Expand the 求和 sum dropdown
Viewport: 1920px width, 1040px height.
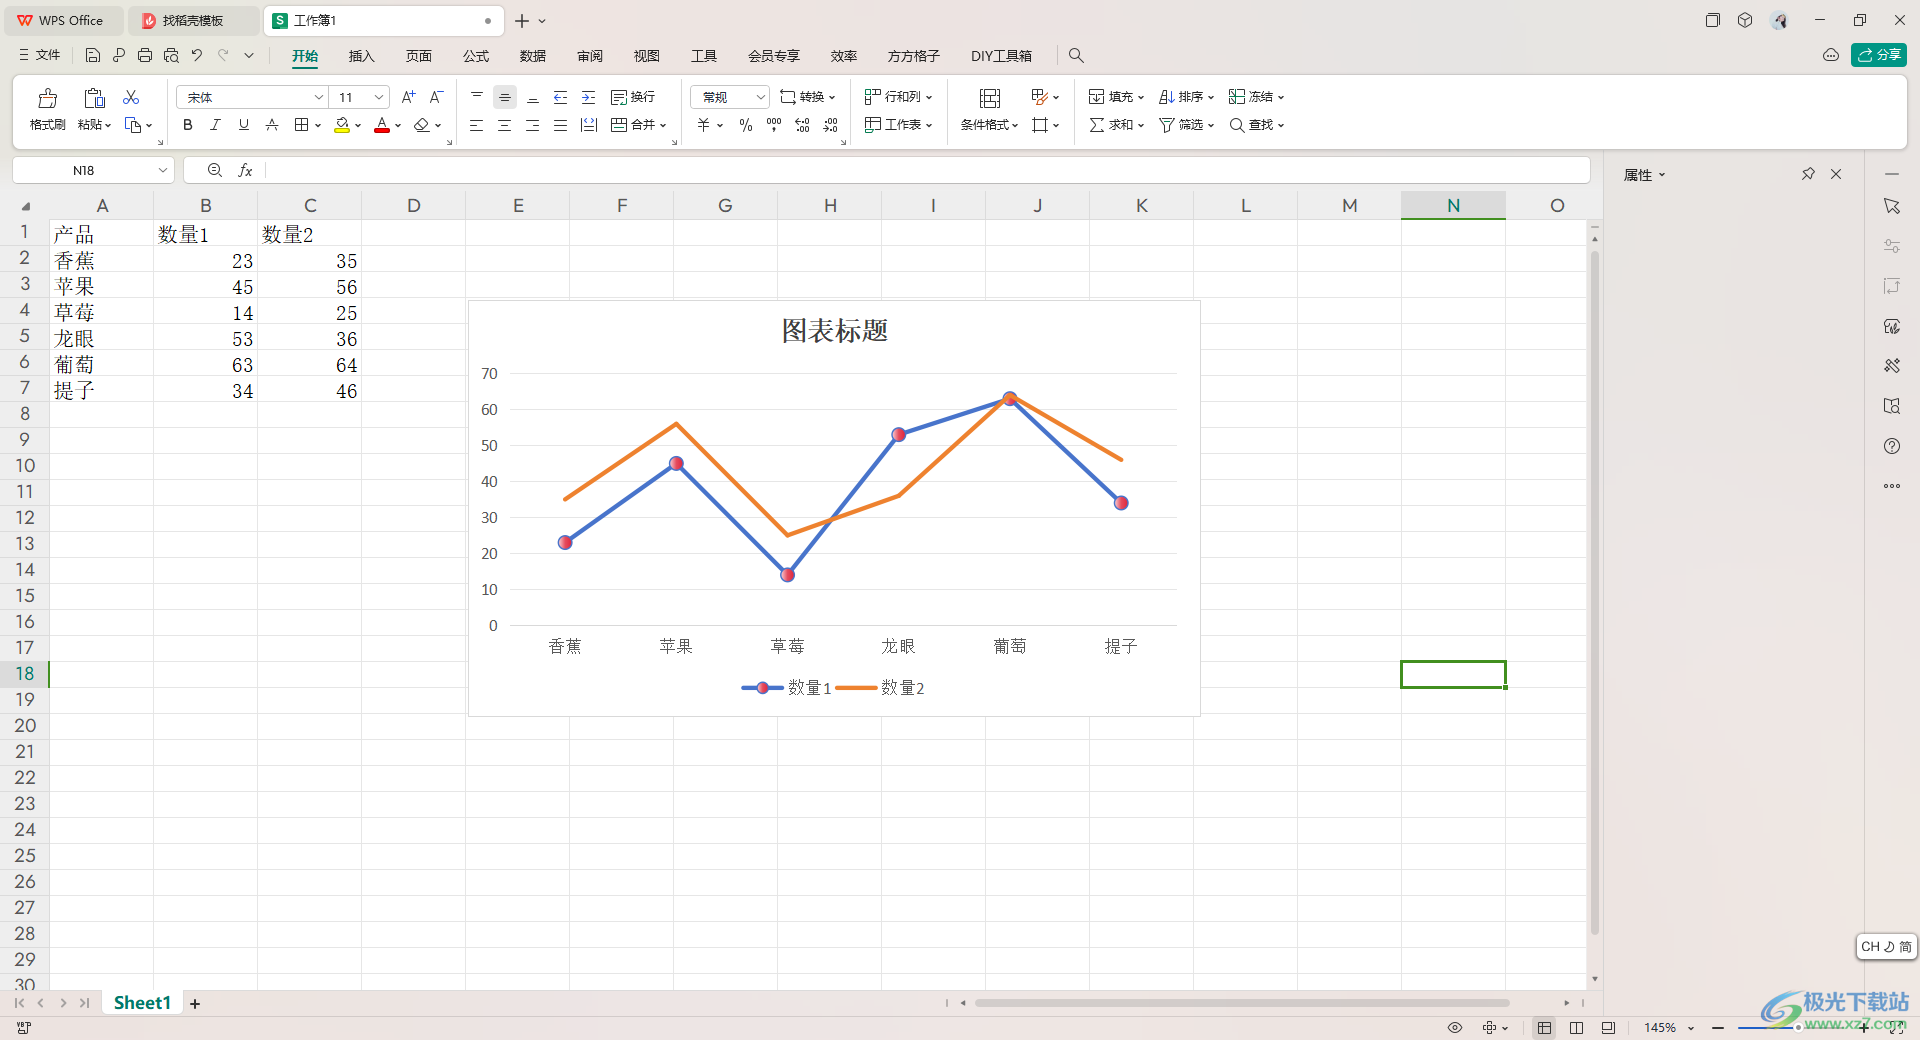(1140, 126)
